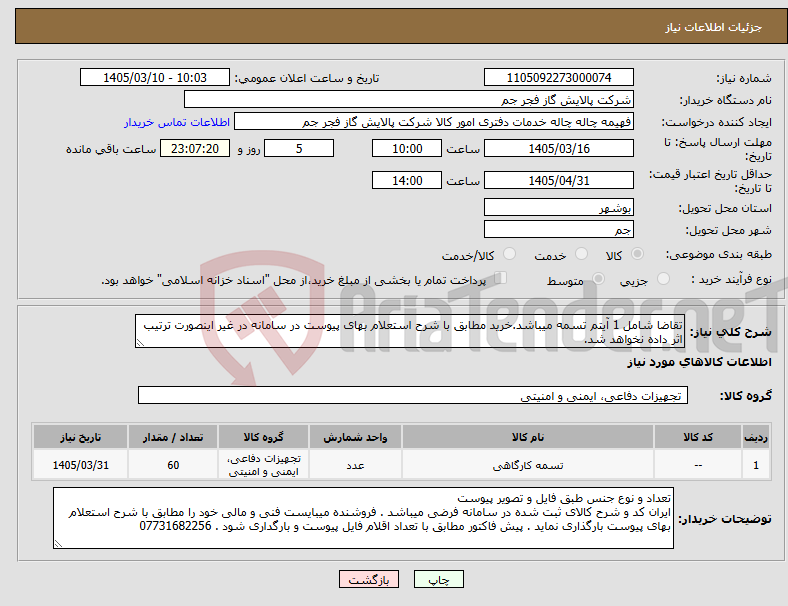Click the announcement date field 1405/03/10 - 10:03
Screen dimensions: 788x606
click(x=155, y=77)
